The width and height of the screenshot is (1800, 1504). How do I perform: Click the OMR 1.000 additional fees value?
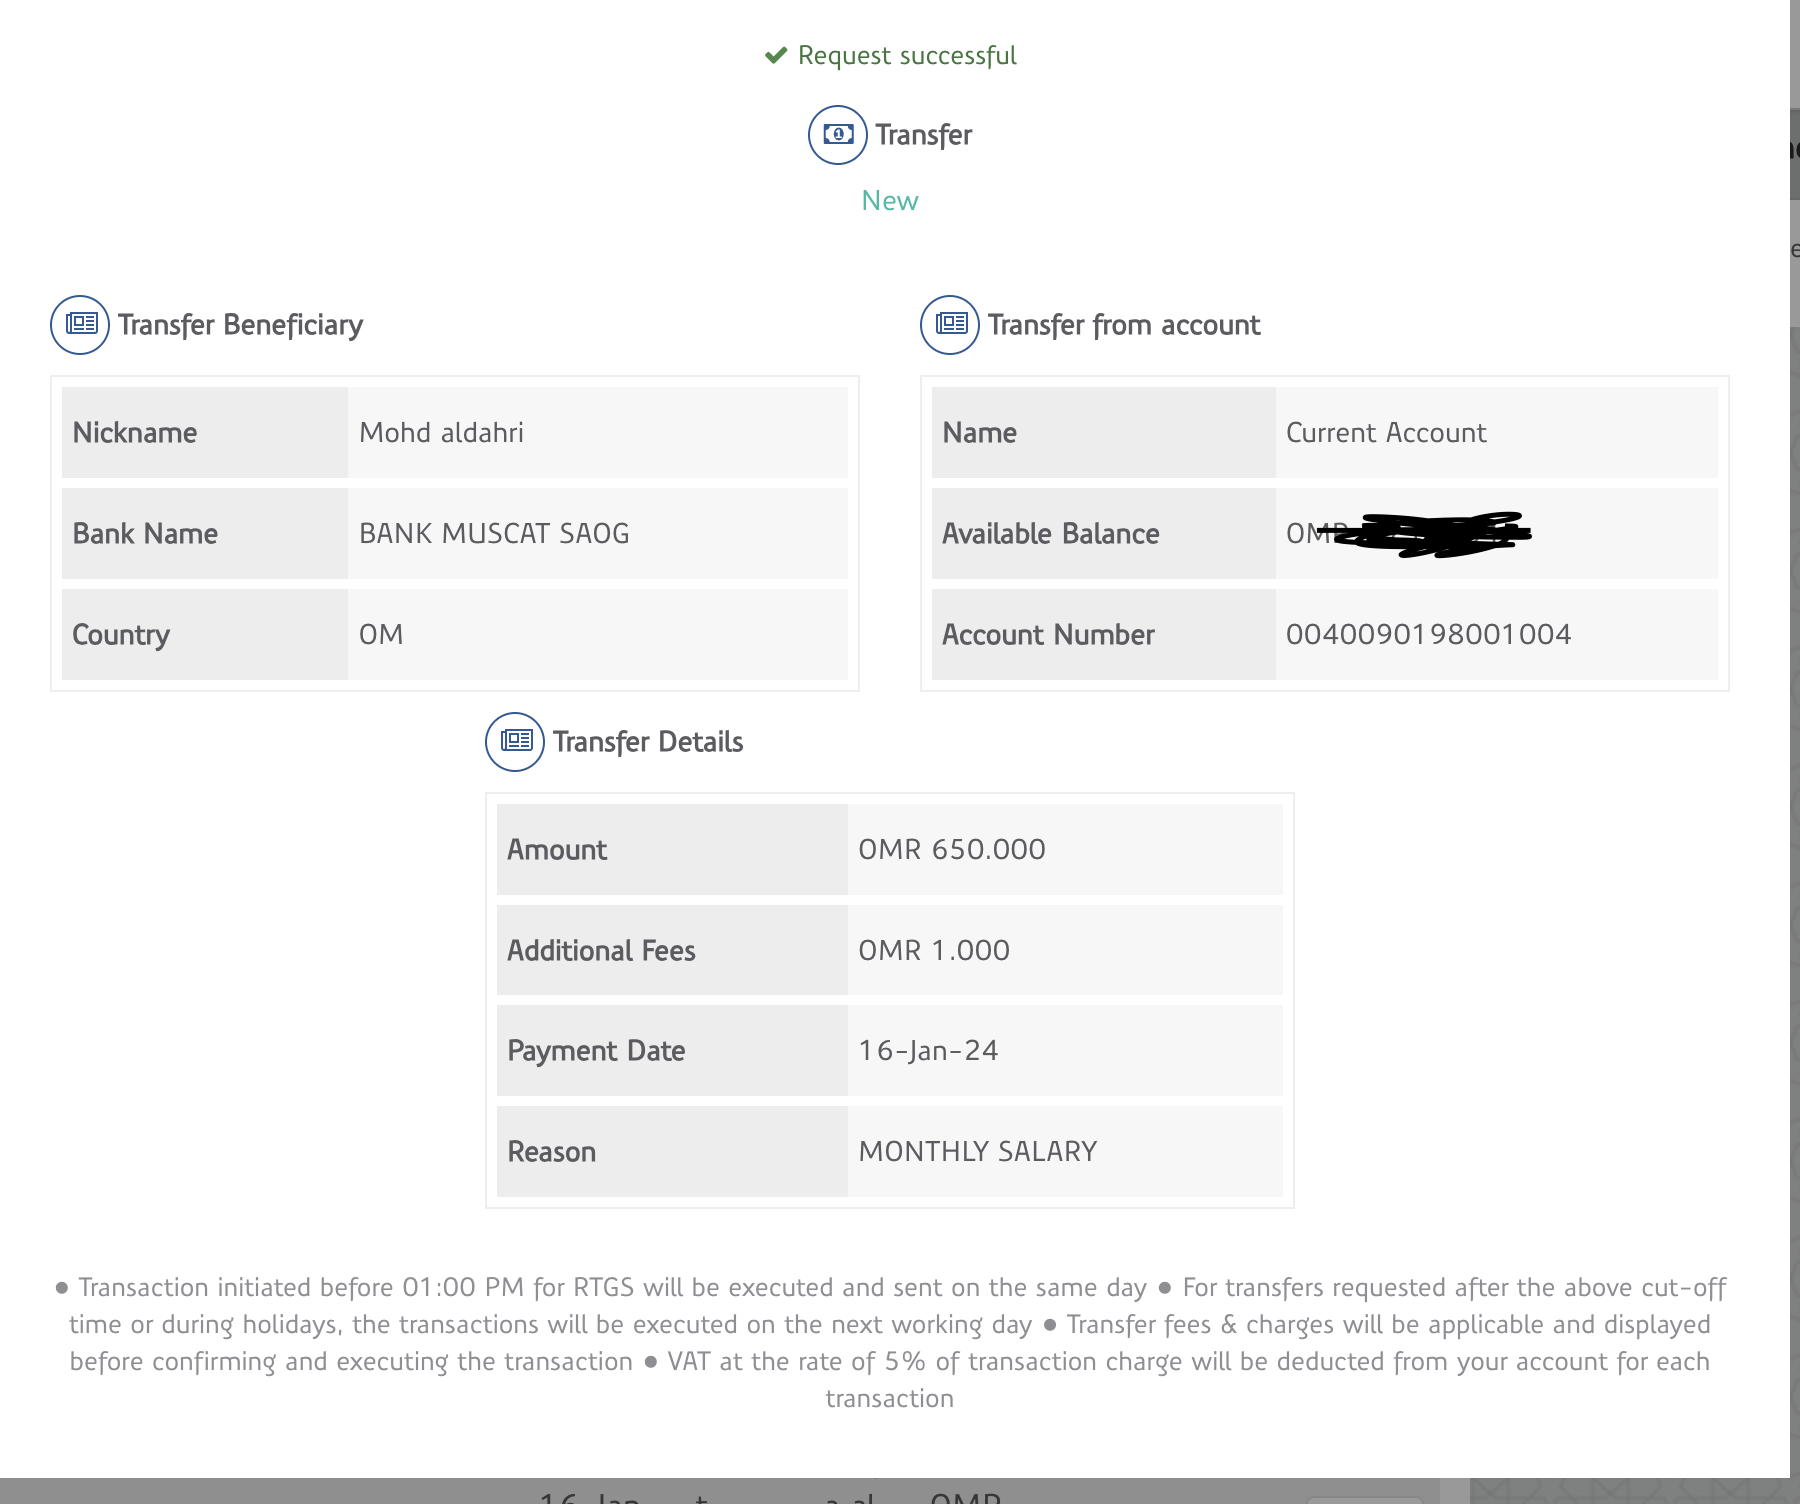(933, 951)
